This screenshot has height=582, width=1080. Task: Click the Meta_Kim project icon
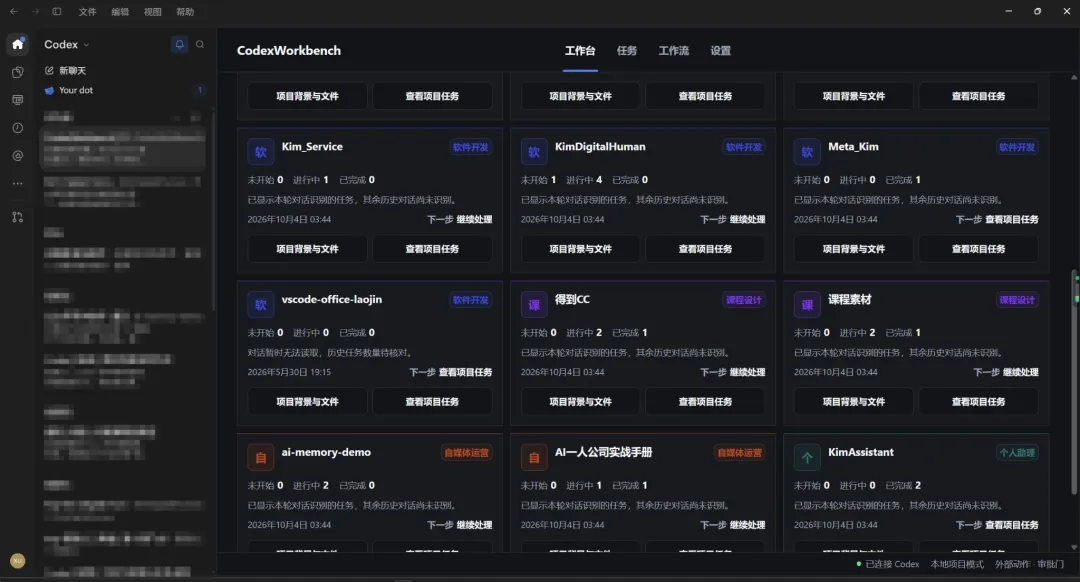pos(807,152)
